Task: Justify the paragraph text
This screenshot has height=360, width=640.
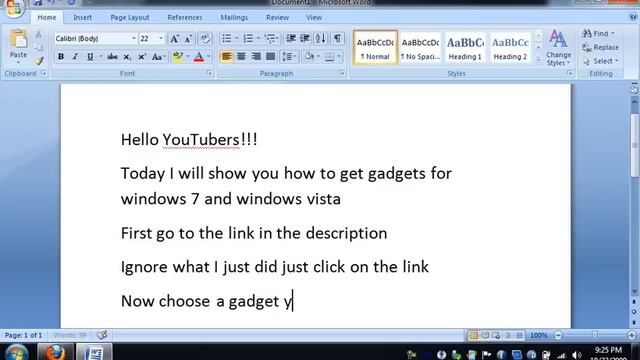Action: (270, 57)
